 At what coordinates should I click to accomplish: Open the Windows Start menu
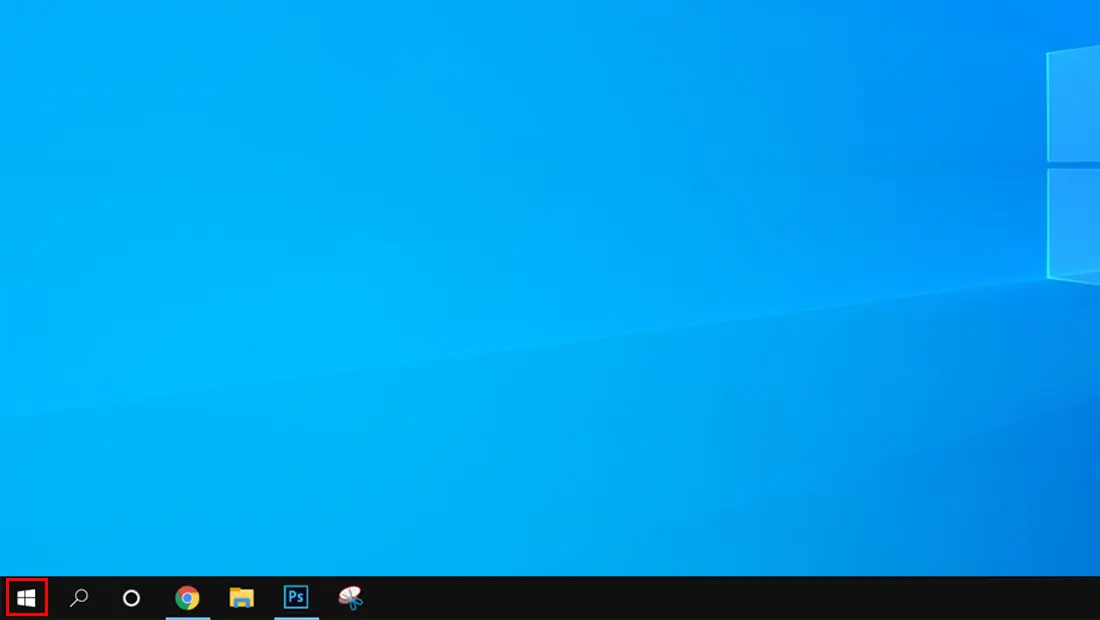tap(27, 598)
